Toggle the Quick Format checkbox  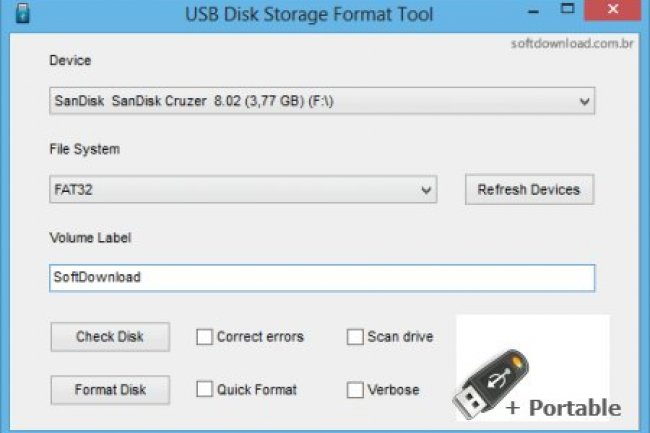pyautogui.click(x=205, y=389)
